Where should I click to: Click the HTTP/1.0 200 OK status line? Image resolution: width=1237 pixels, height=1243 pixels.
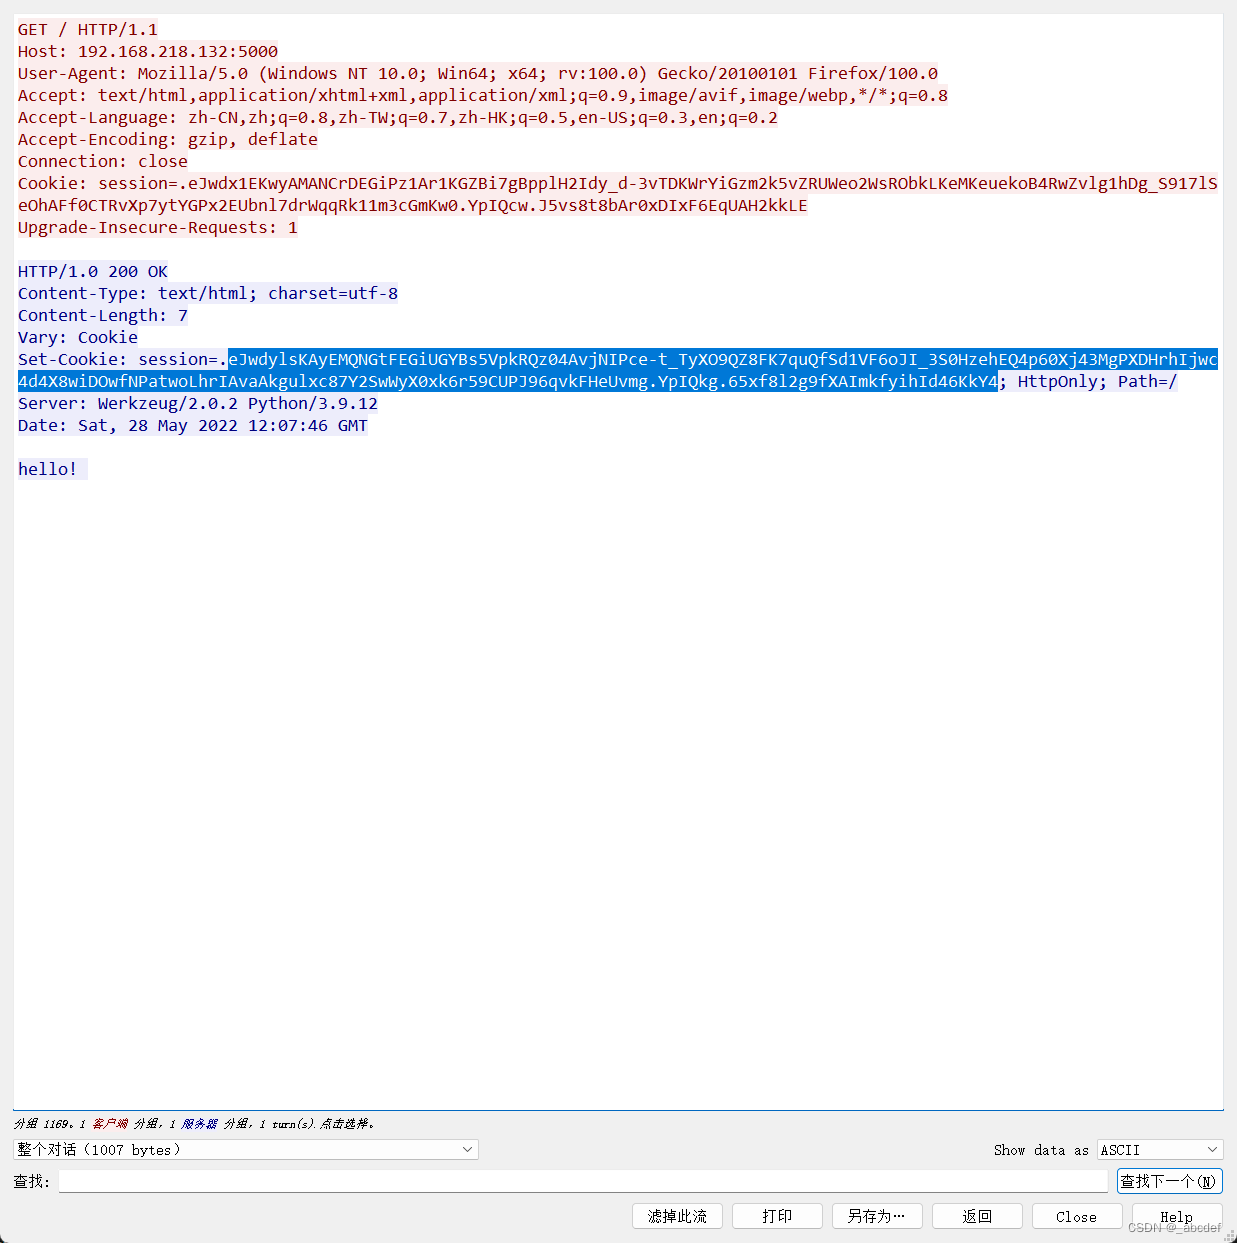[x=93, y=271]
